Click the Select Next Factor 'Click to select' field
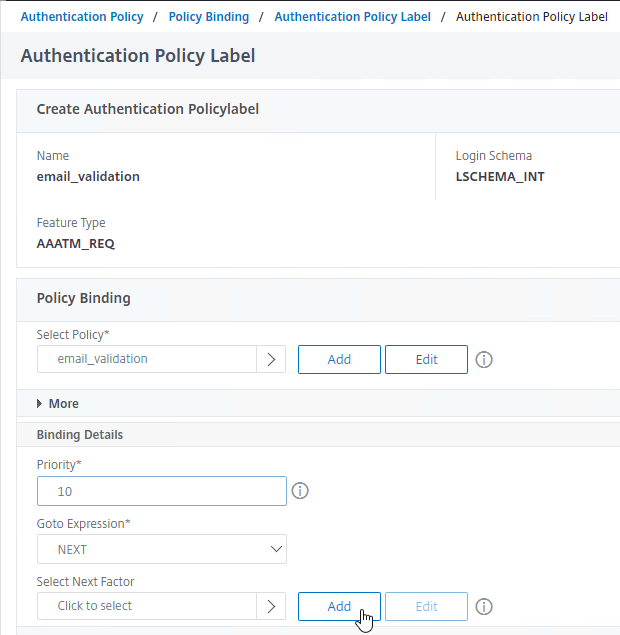Image resolution: width=620 pixels, height=635 pixels. coord(147,606)
